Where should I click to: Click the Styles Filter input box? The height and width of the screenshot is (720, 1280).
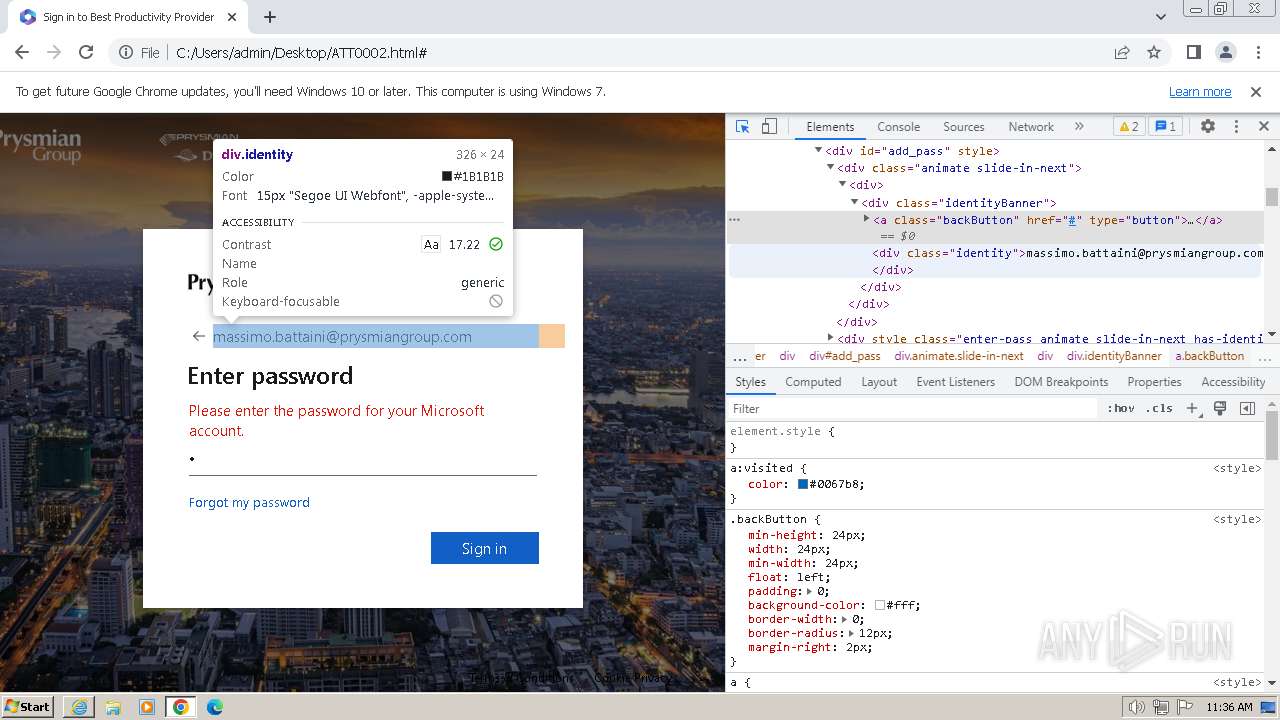click(x=913, y=408)
